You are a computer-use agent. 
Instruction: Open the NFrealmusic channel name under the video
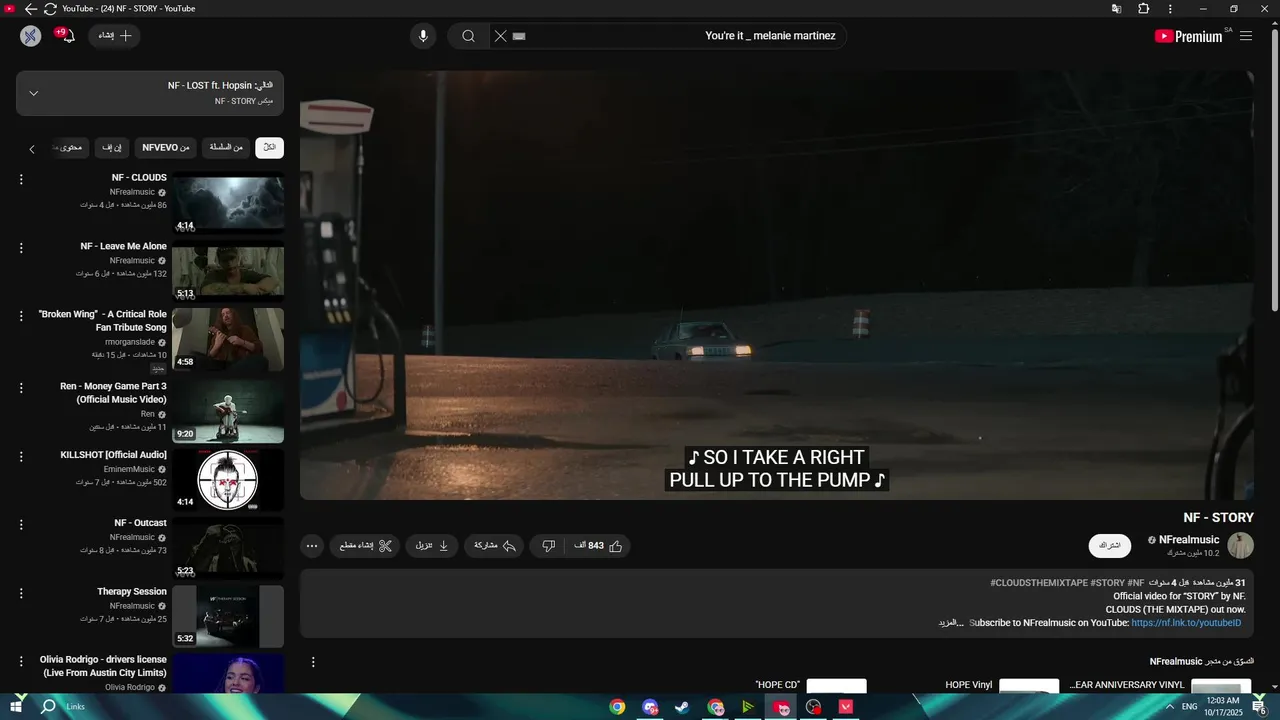click(1189, 540)
